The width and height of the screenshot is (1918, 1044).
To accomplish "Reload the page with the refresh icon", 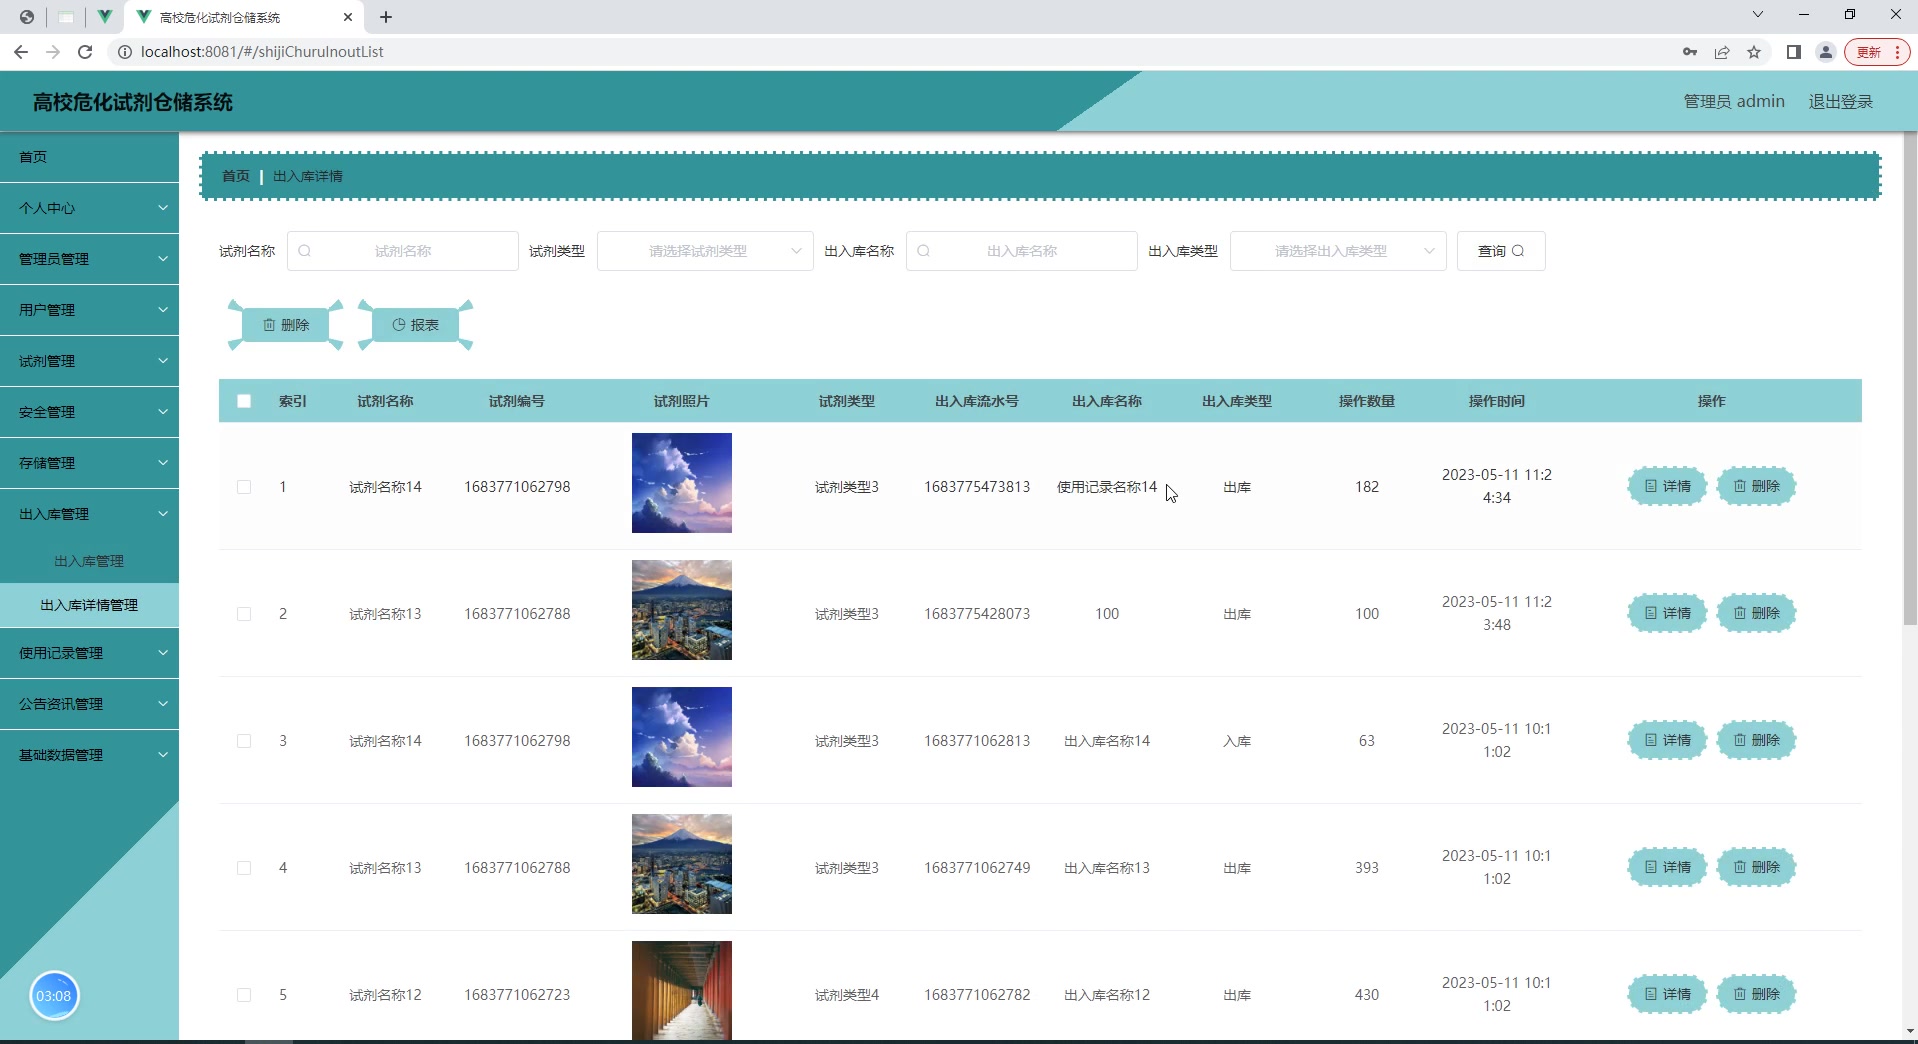I will point(85,52).
